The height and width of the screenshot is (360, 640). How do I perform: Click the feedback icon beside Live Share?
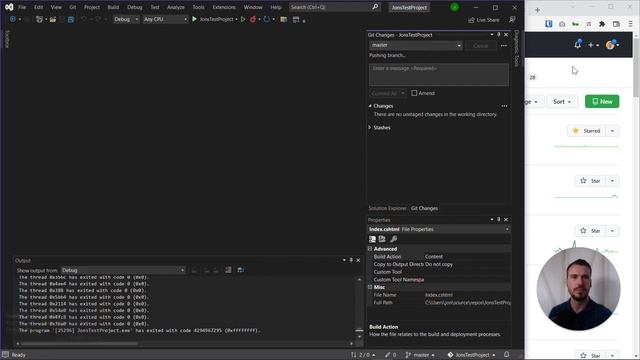point(512,19)
